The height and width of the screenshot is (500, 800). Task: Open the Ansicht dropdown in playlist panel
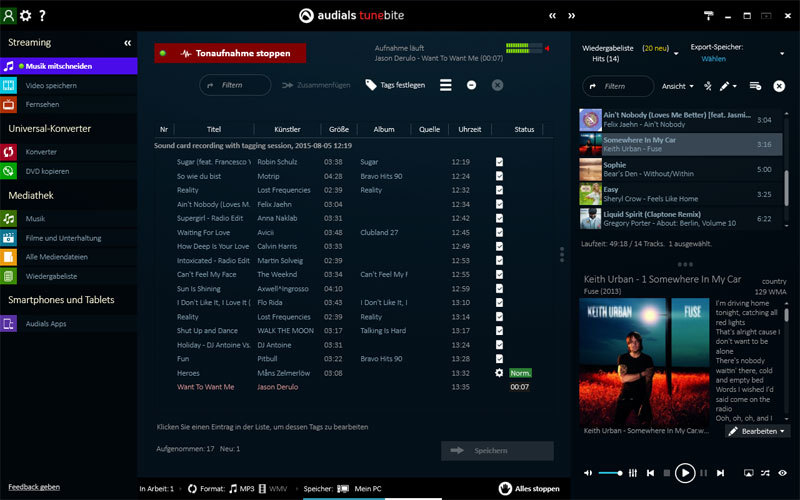(x=678, y=86)
